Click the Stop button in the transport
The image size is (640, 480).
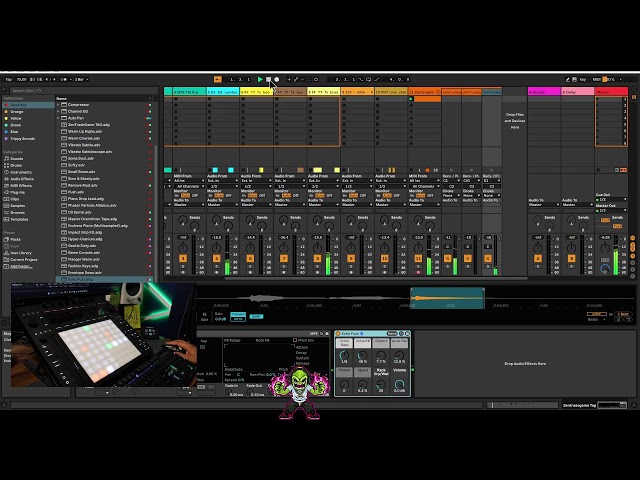pos(268,80)
